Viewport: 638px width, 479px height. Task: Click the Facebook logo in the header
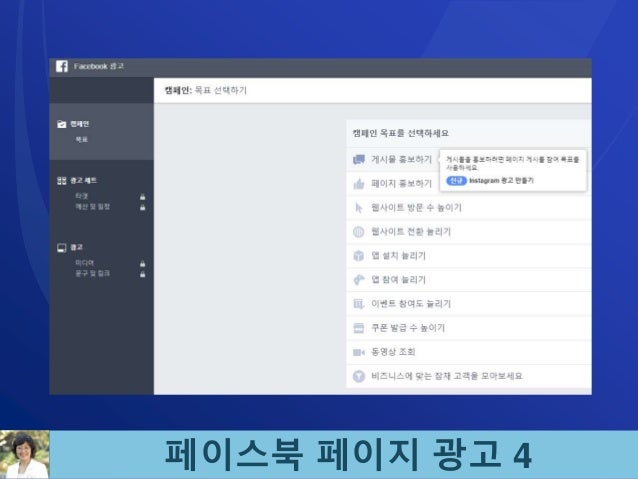pyautogui.click(x=62, y=66)
